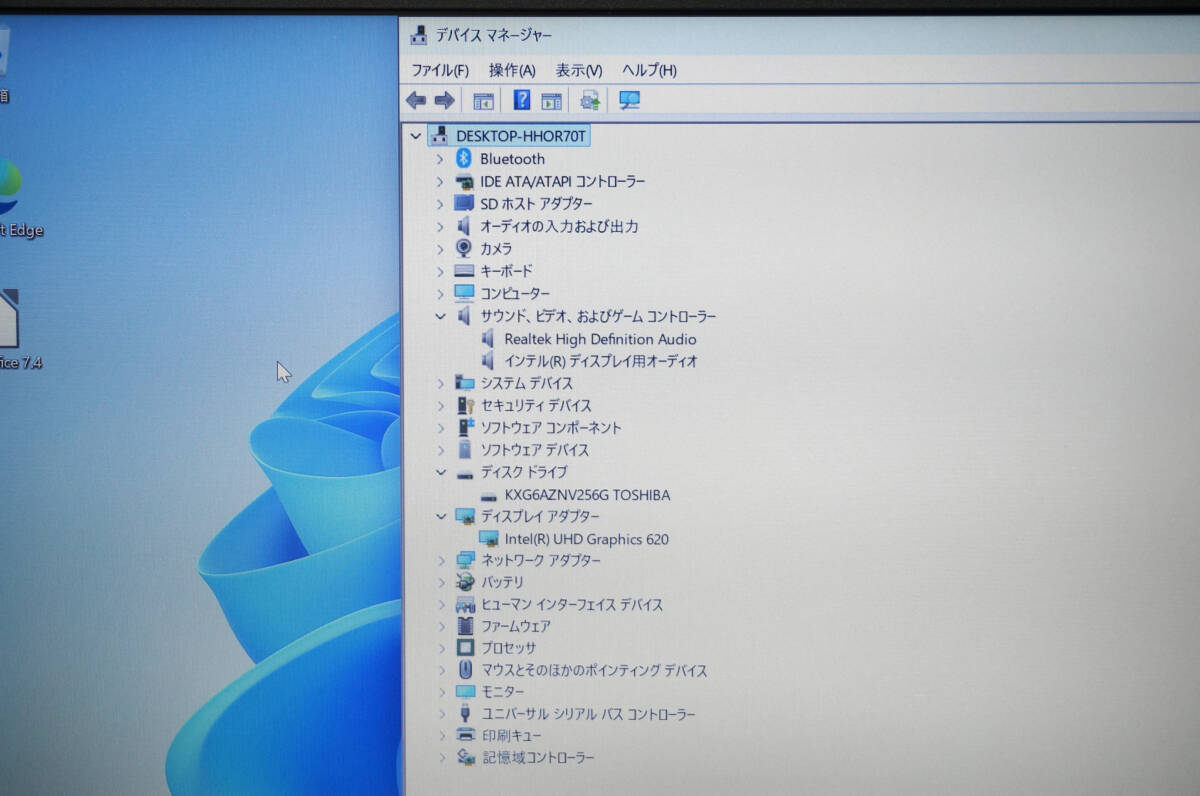Open the ヘルプ(H) menu
The width and height of the screenshot is (1200, 796).
pyautogui.click(x=649, y=70)
